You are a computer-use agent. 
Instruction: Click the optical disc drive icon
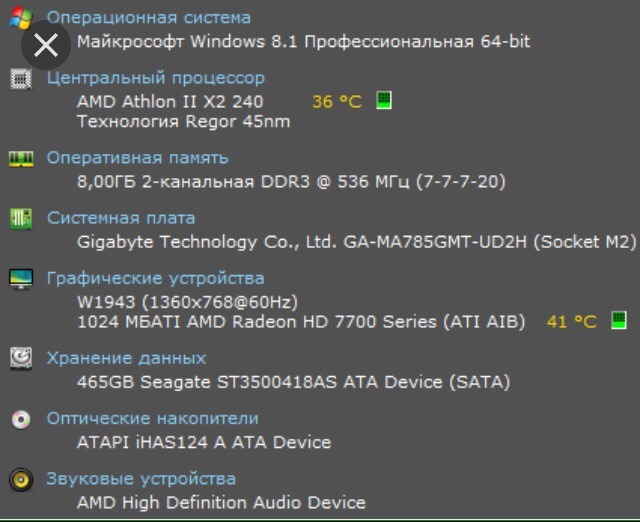pyautogui.click(x=20, y=419)
